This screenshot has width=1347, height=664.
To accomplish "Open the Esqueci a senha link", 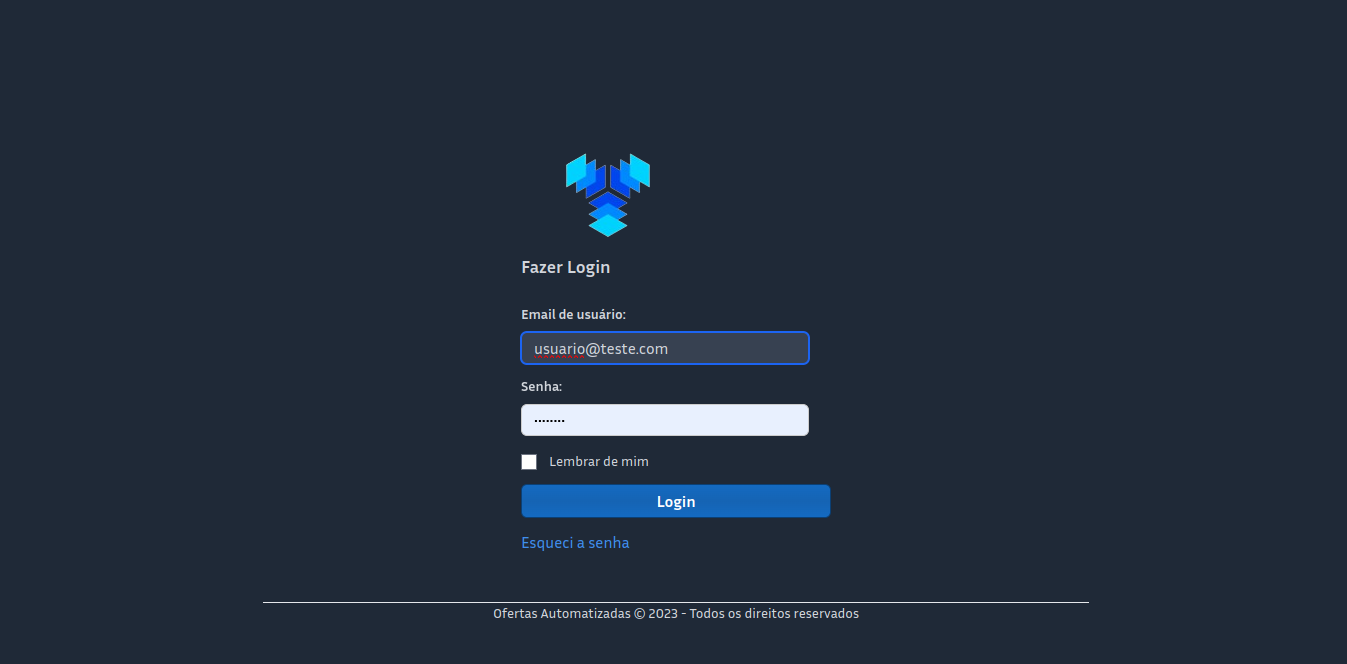I will [575, 543].
